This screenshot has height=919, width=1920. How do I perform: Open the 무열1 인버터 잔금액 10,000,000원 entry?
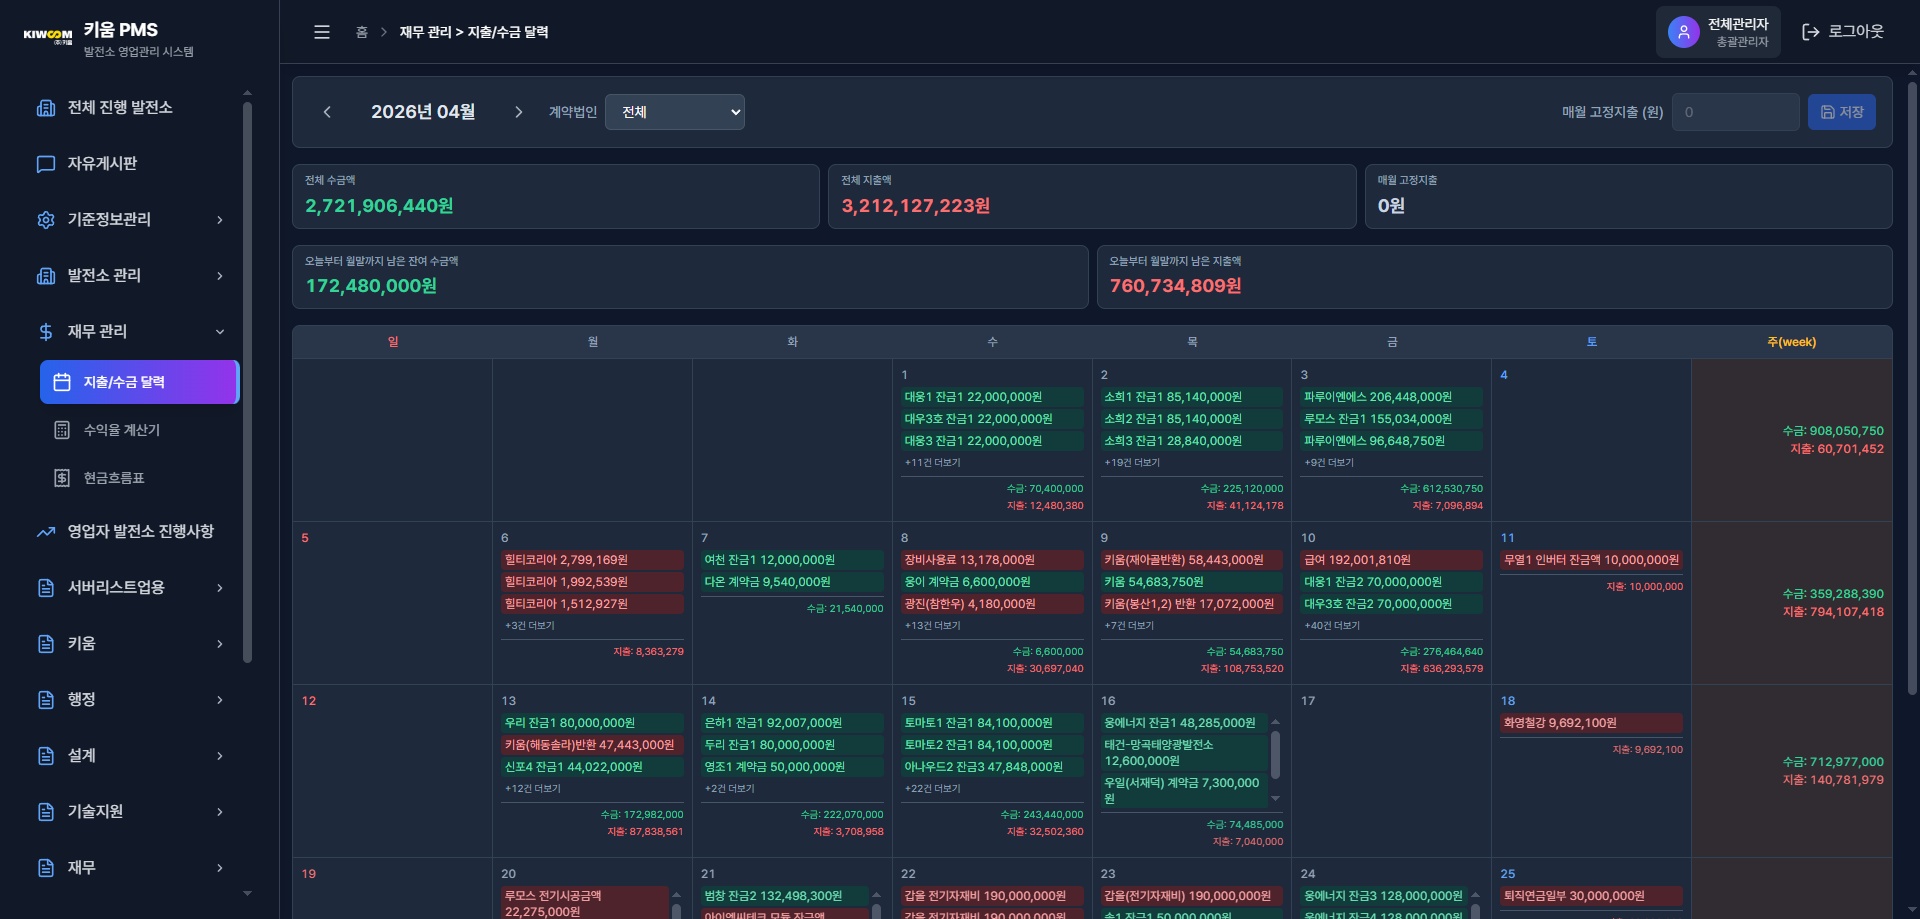pyautogui.click(x=1592, y=560)
